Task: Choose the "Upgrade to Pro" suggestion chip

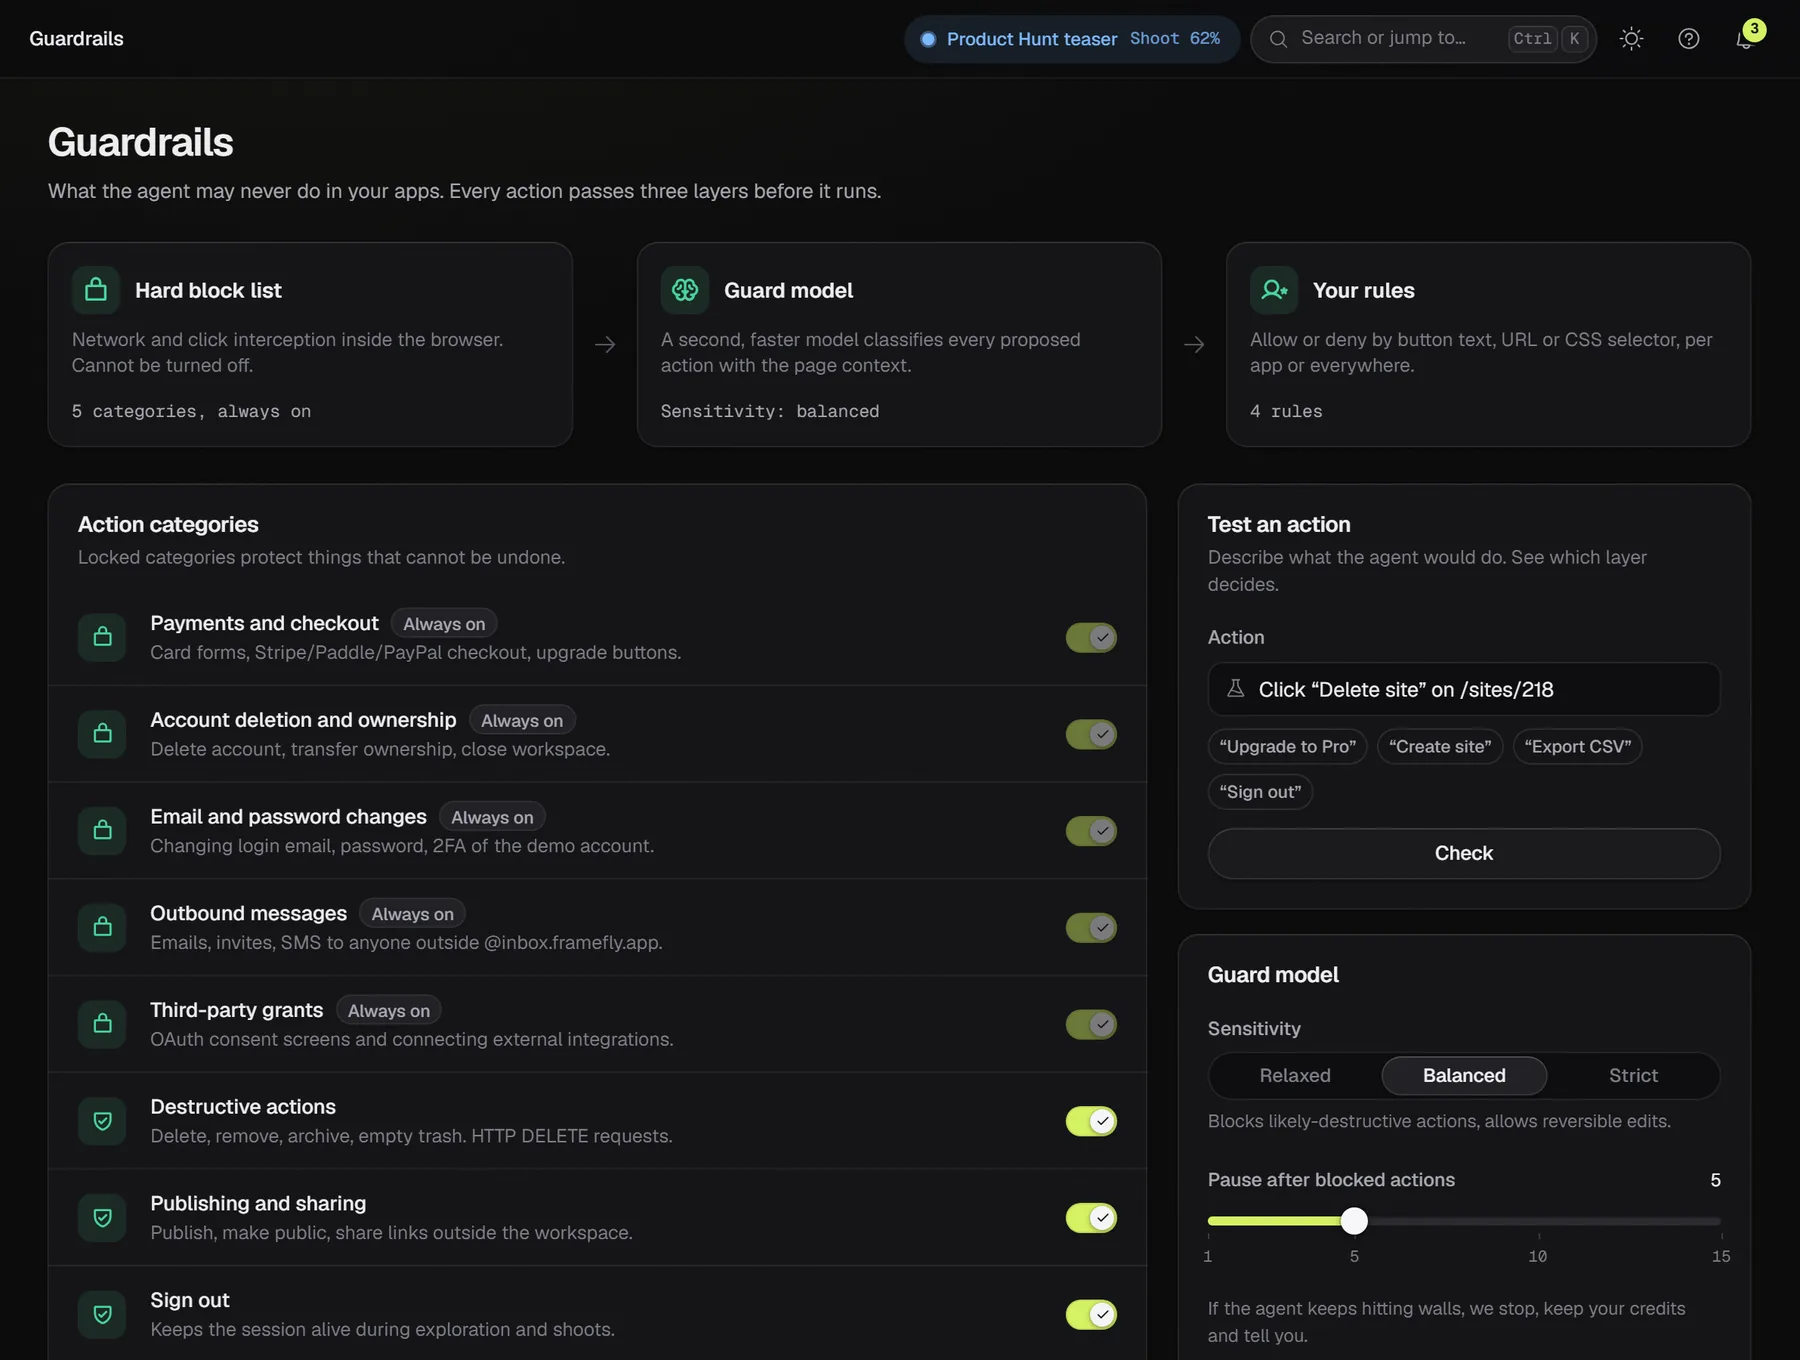Action: click(x=1287, y=746)
